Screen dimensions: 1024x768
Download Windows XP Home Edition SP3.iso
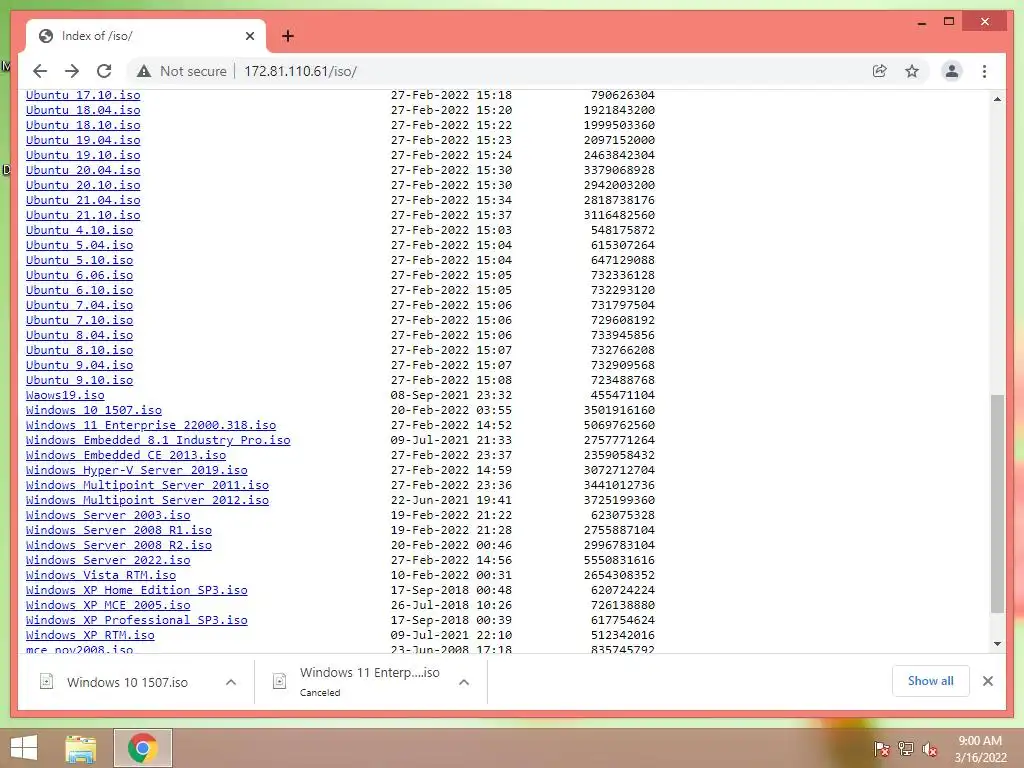pyautogui.click(x=136, y=591)
